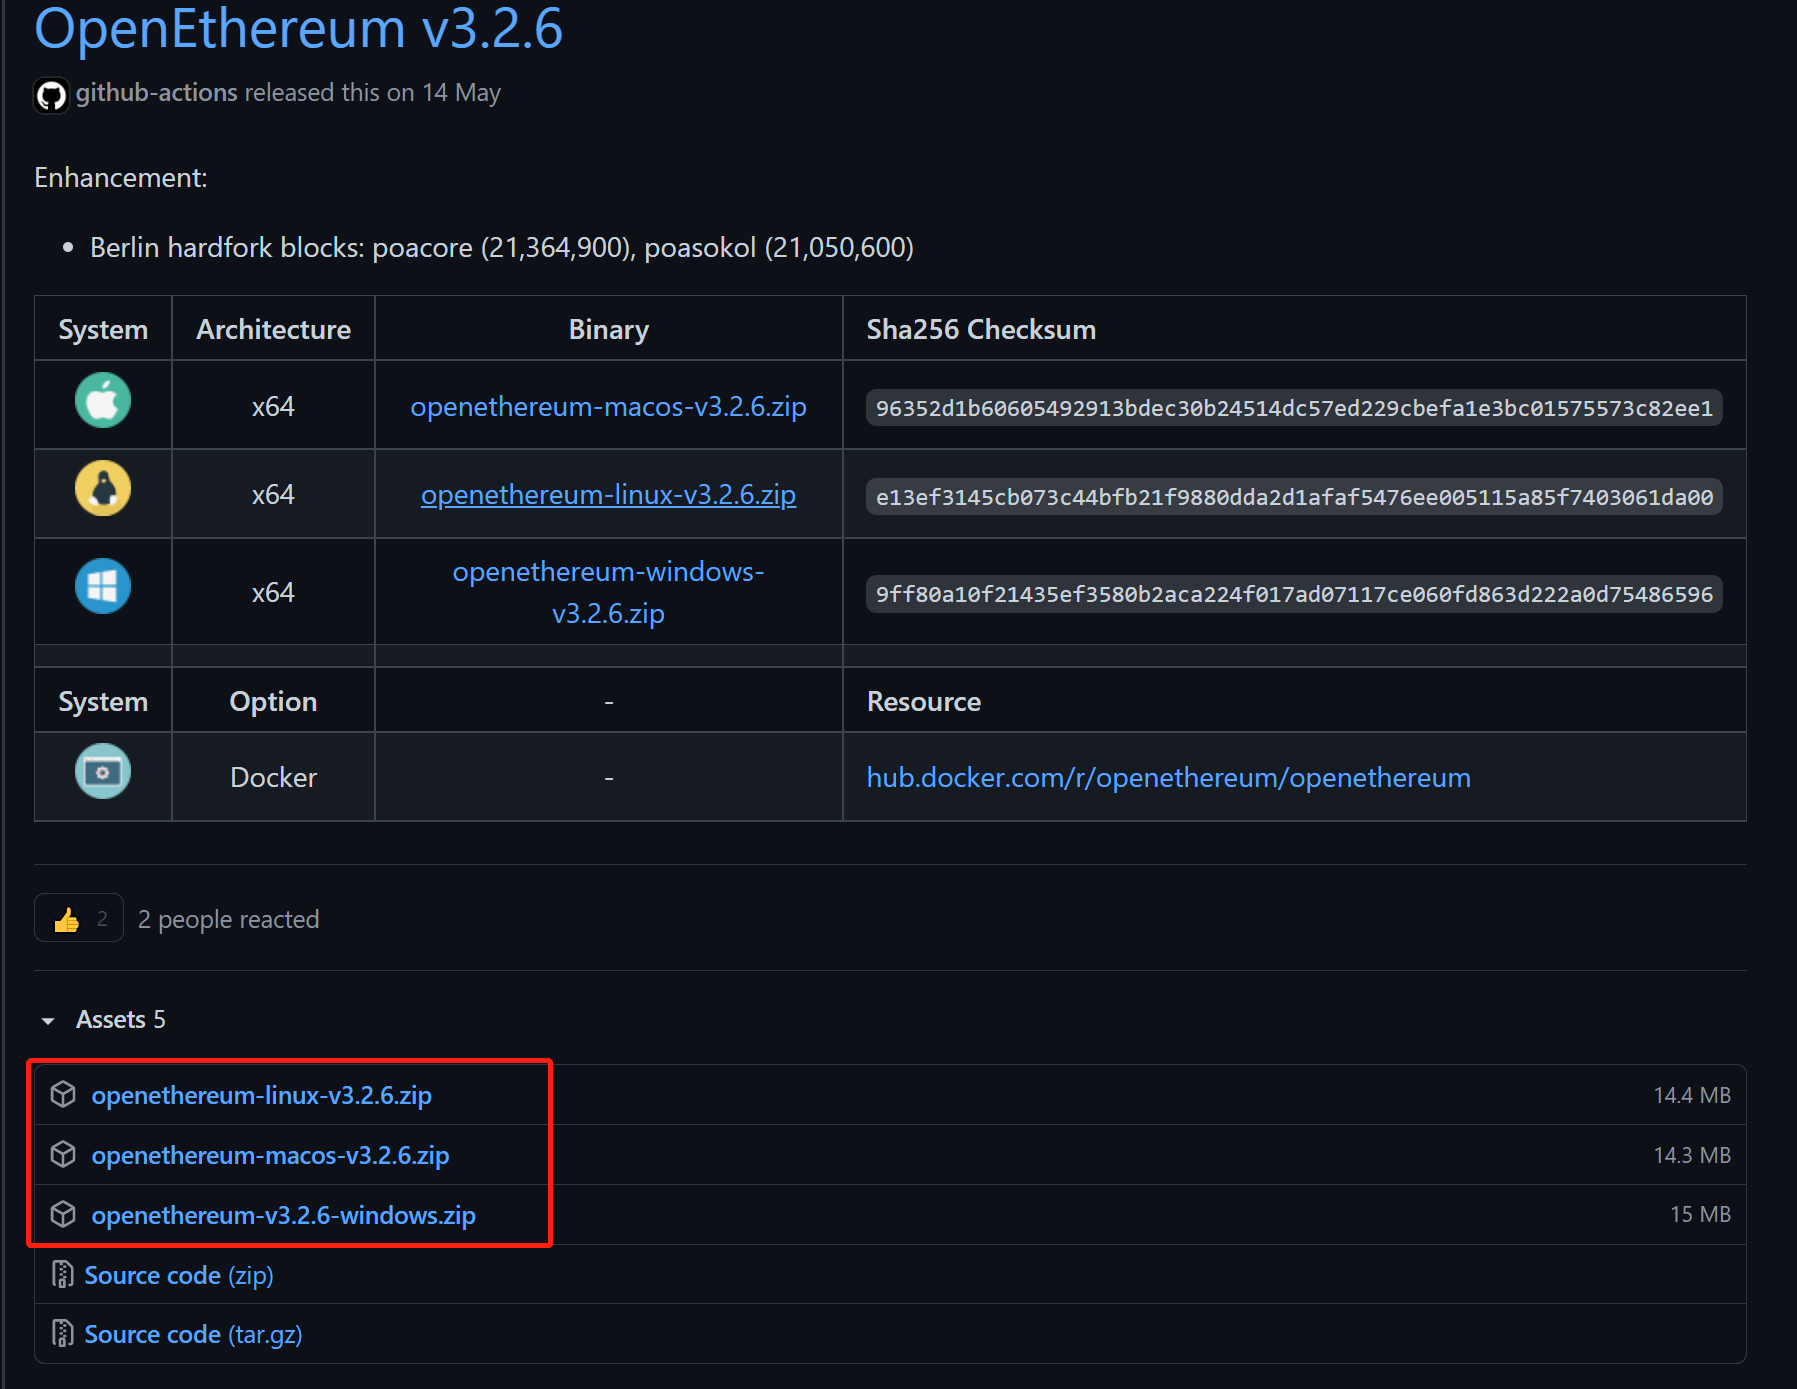Select the Linux sha256 checksum starting e13ef314

pyautogui.click(x=1294, y=497)
